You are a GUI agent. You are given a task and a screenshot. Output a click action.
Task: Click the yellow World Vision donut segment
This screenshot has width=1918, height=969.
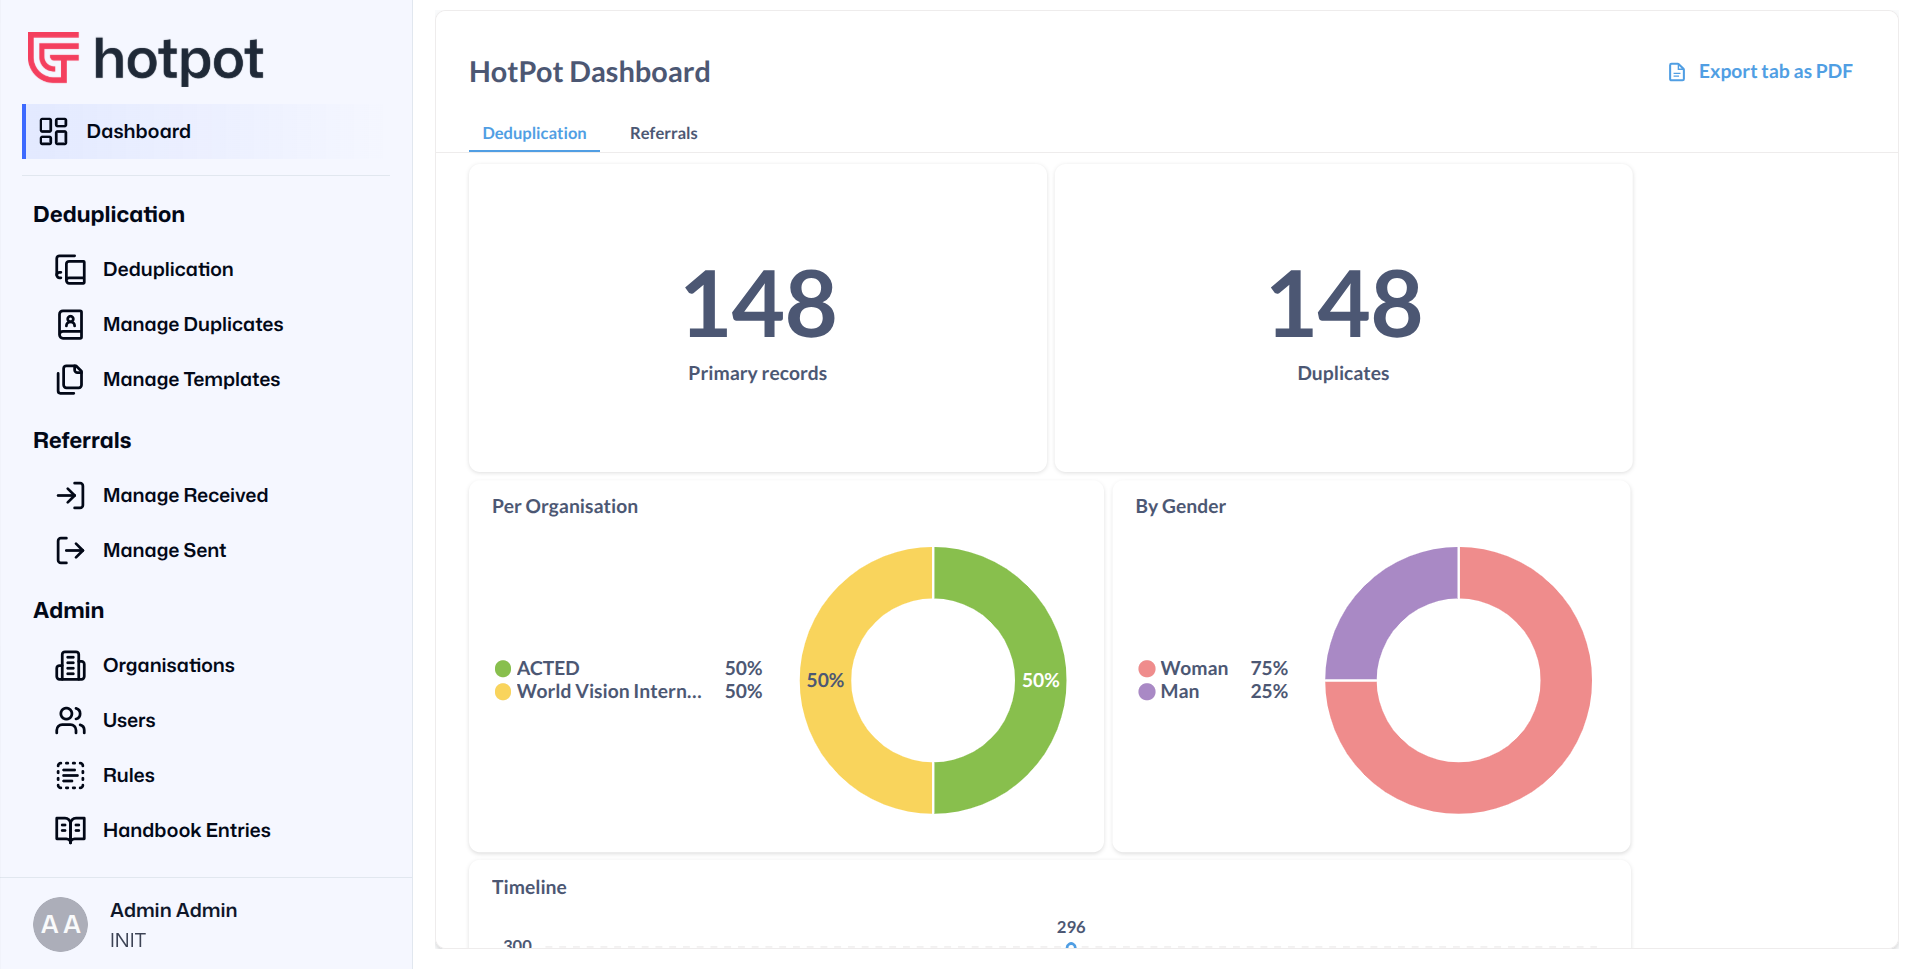click(x=828, y=680)
